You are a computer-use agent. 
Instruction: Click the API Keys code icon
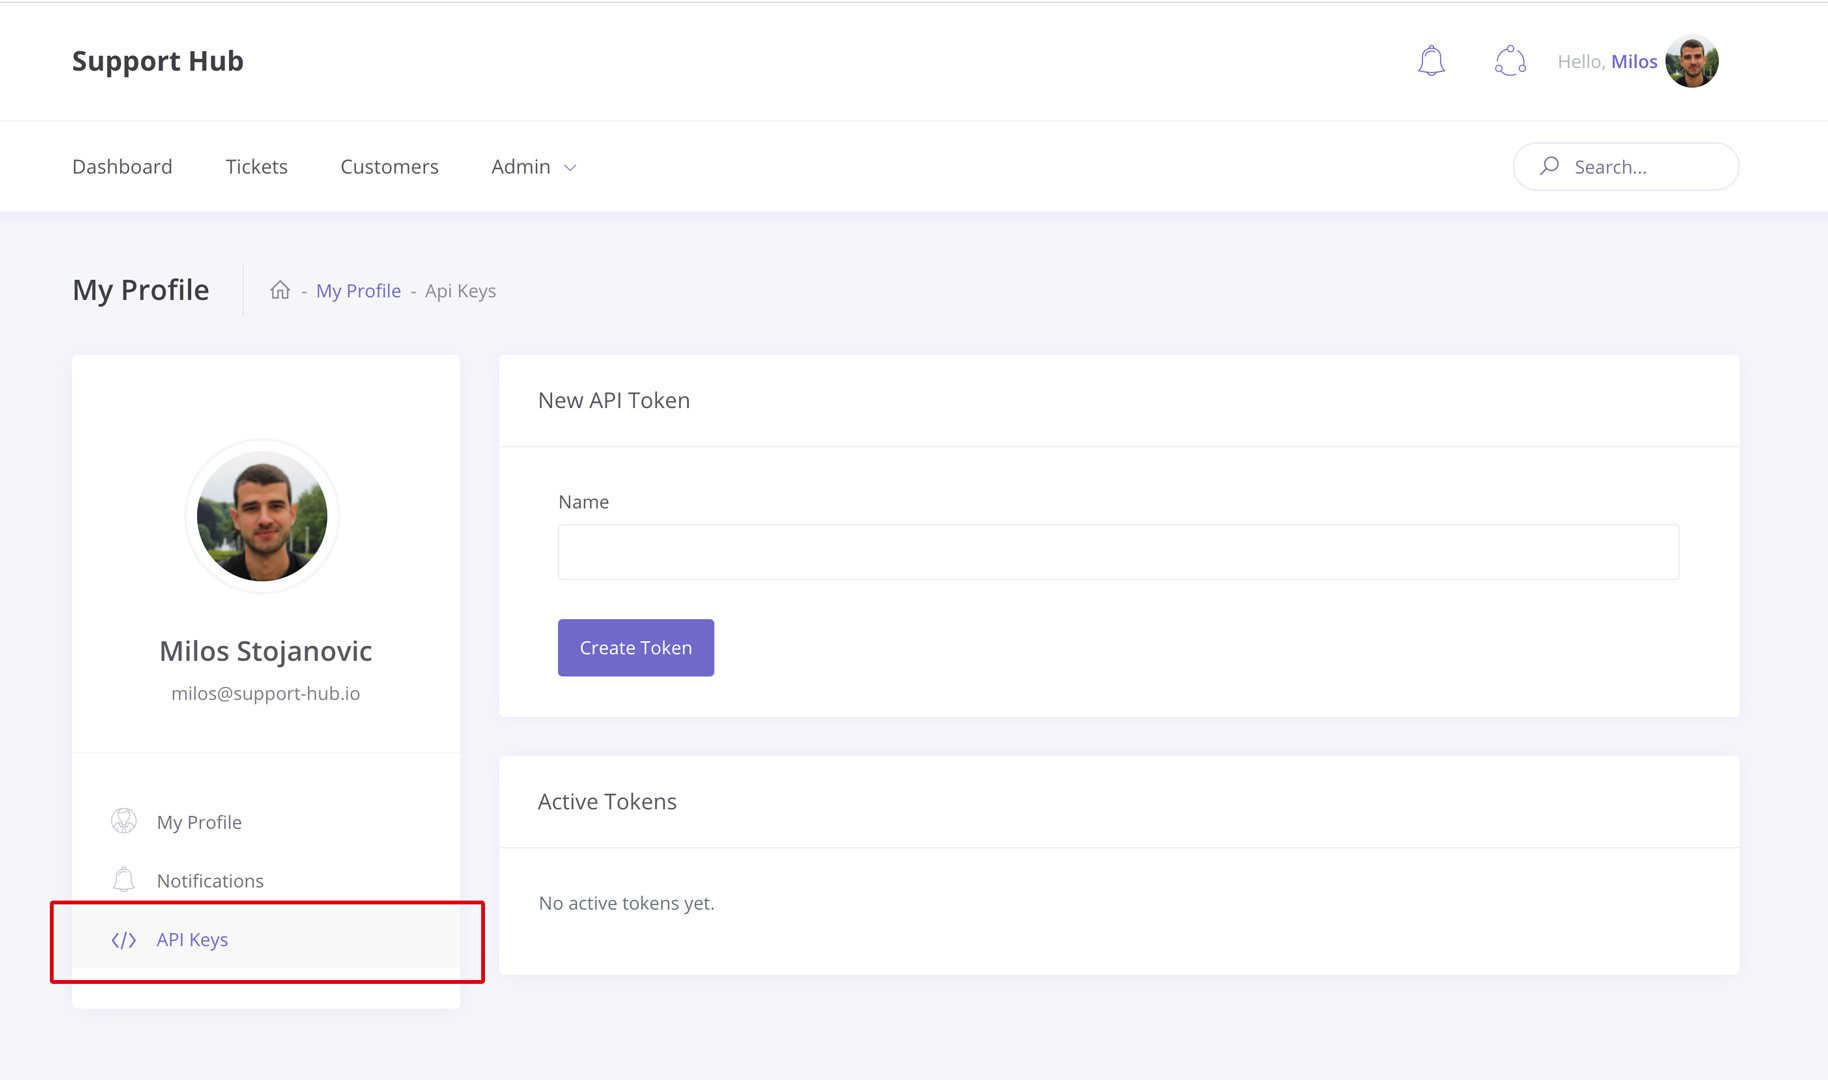(x=124, y=940)
